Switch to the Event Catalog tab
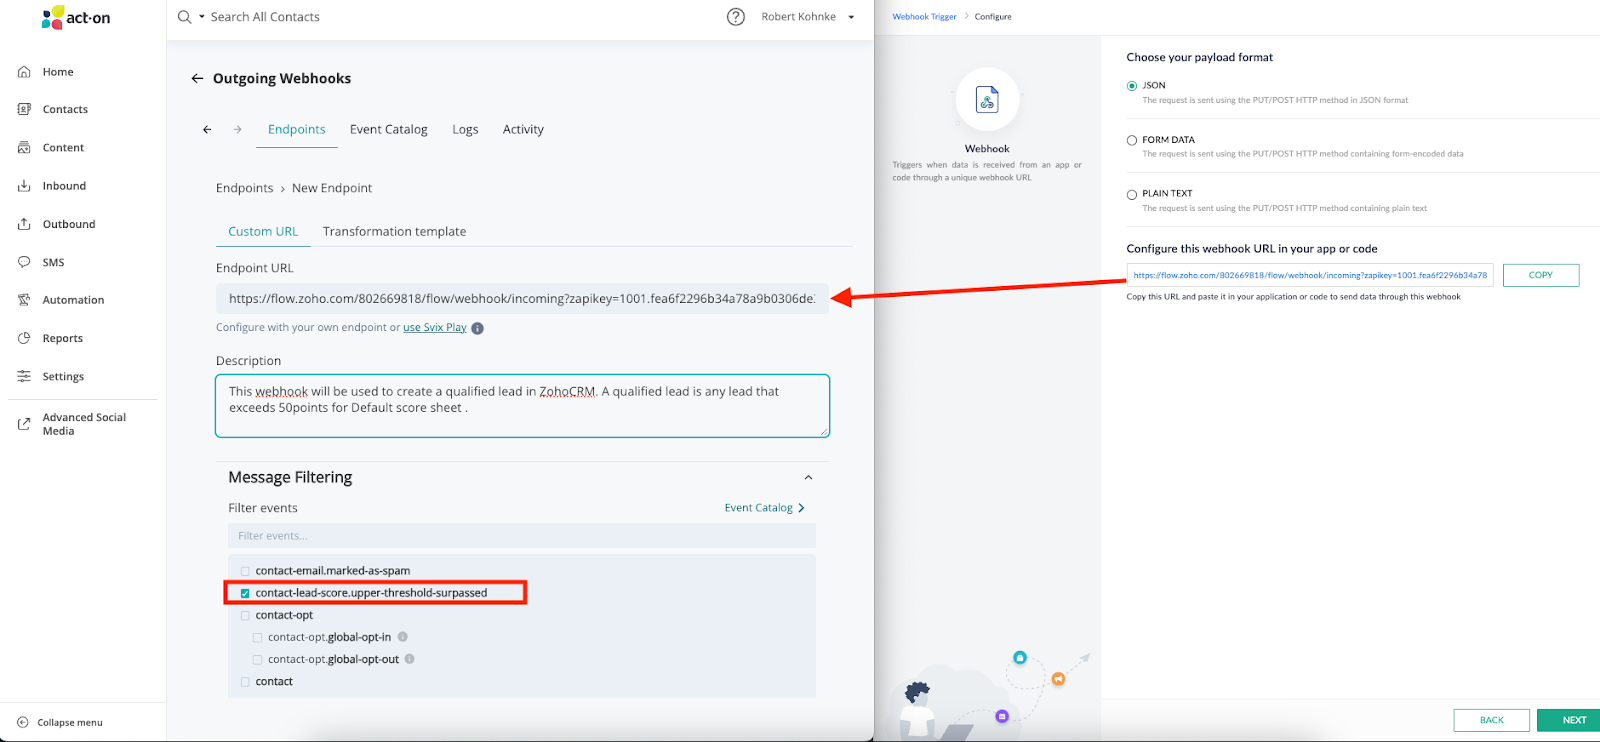The image size is (1600, 742). point(389,129)
